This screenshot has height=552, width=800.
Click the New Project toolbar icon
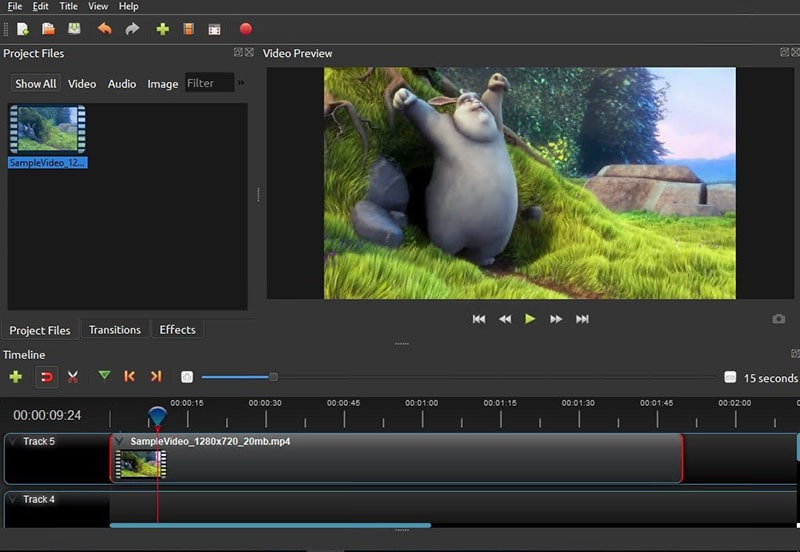pos(22,29)
